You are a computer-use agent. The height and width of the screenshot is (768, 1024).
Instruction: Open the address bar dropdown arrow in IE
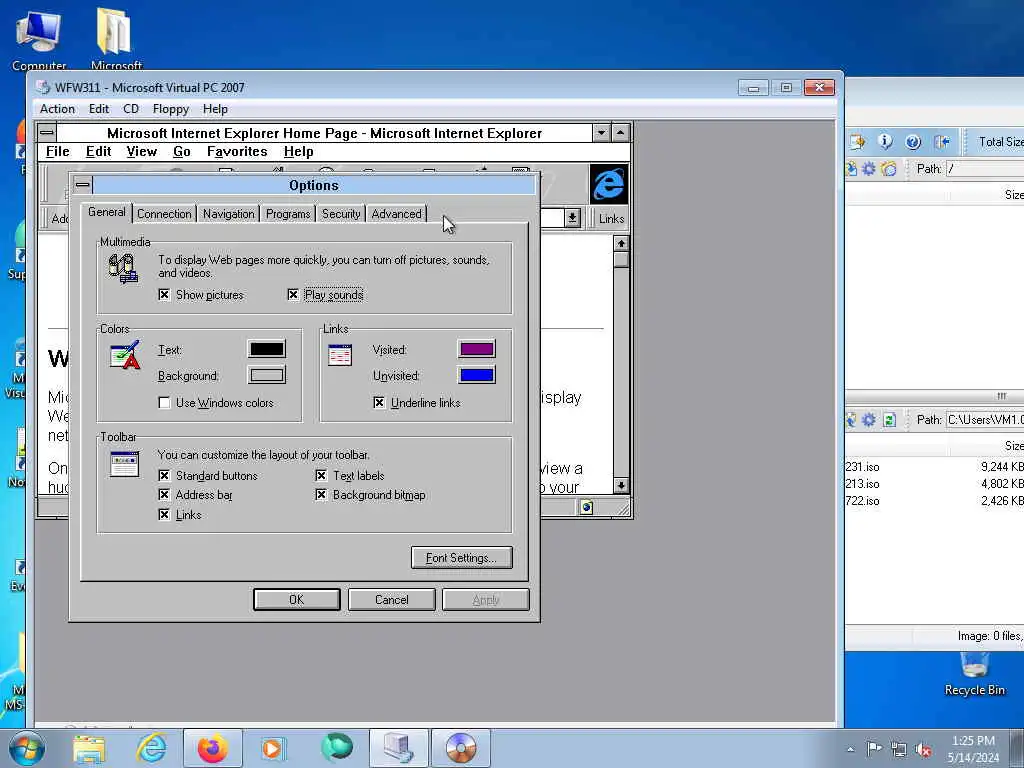click(x=572, y=217)
